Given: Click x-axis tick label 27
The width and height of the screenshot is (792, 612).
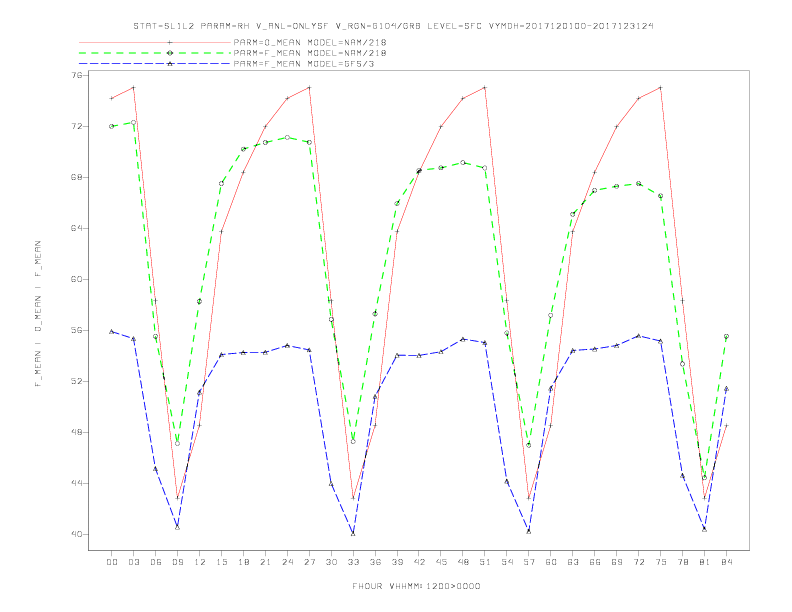Looking at the screenshot, I should (x=309, y=562).
